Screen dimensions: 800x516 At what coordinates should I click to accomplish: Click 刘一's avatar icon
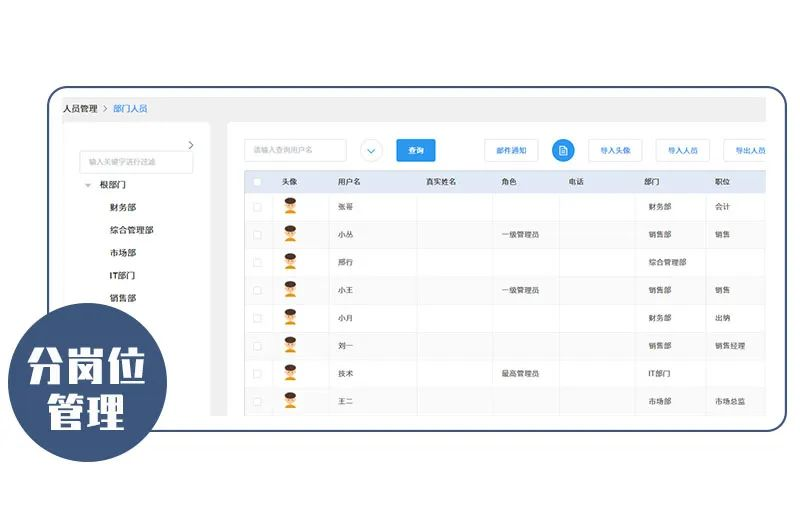pyautogui.click(x=290, y=345)
